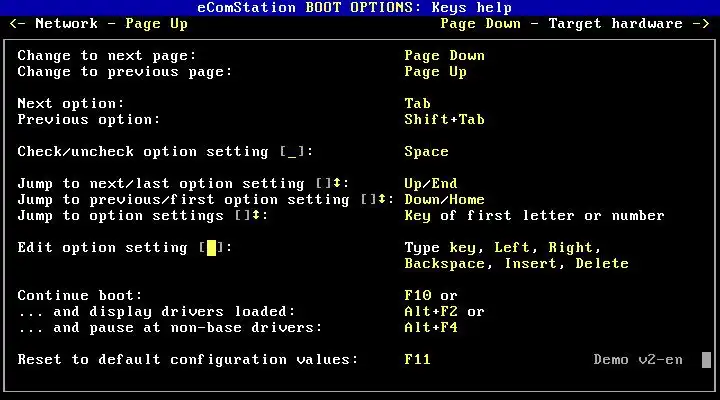Select the 'Change to previous page:' label
Viewport: 720px width, 400px height.
tap(125, 72)
